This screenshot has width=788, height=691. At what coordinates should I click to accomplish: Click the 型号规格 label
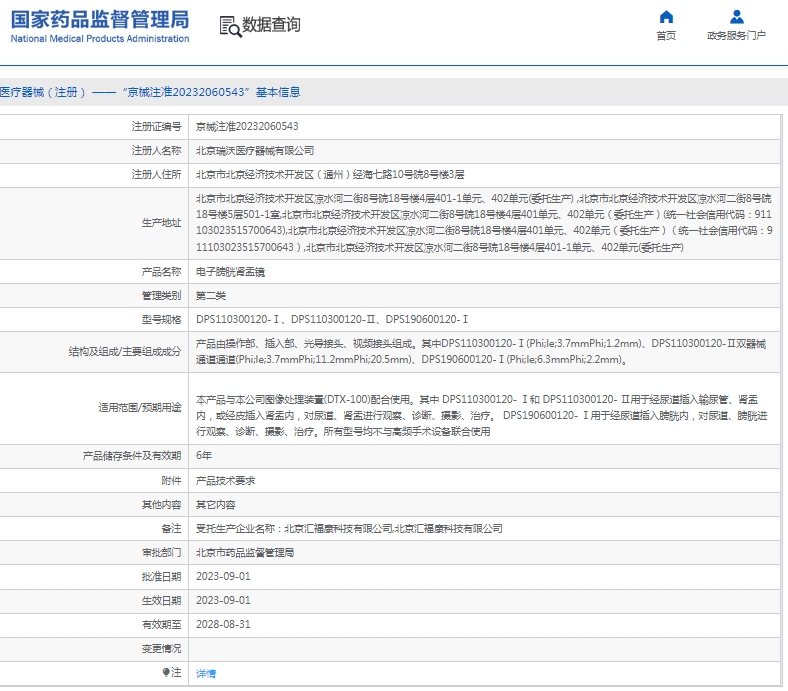(x=161, y=320)
